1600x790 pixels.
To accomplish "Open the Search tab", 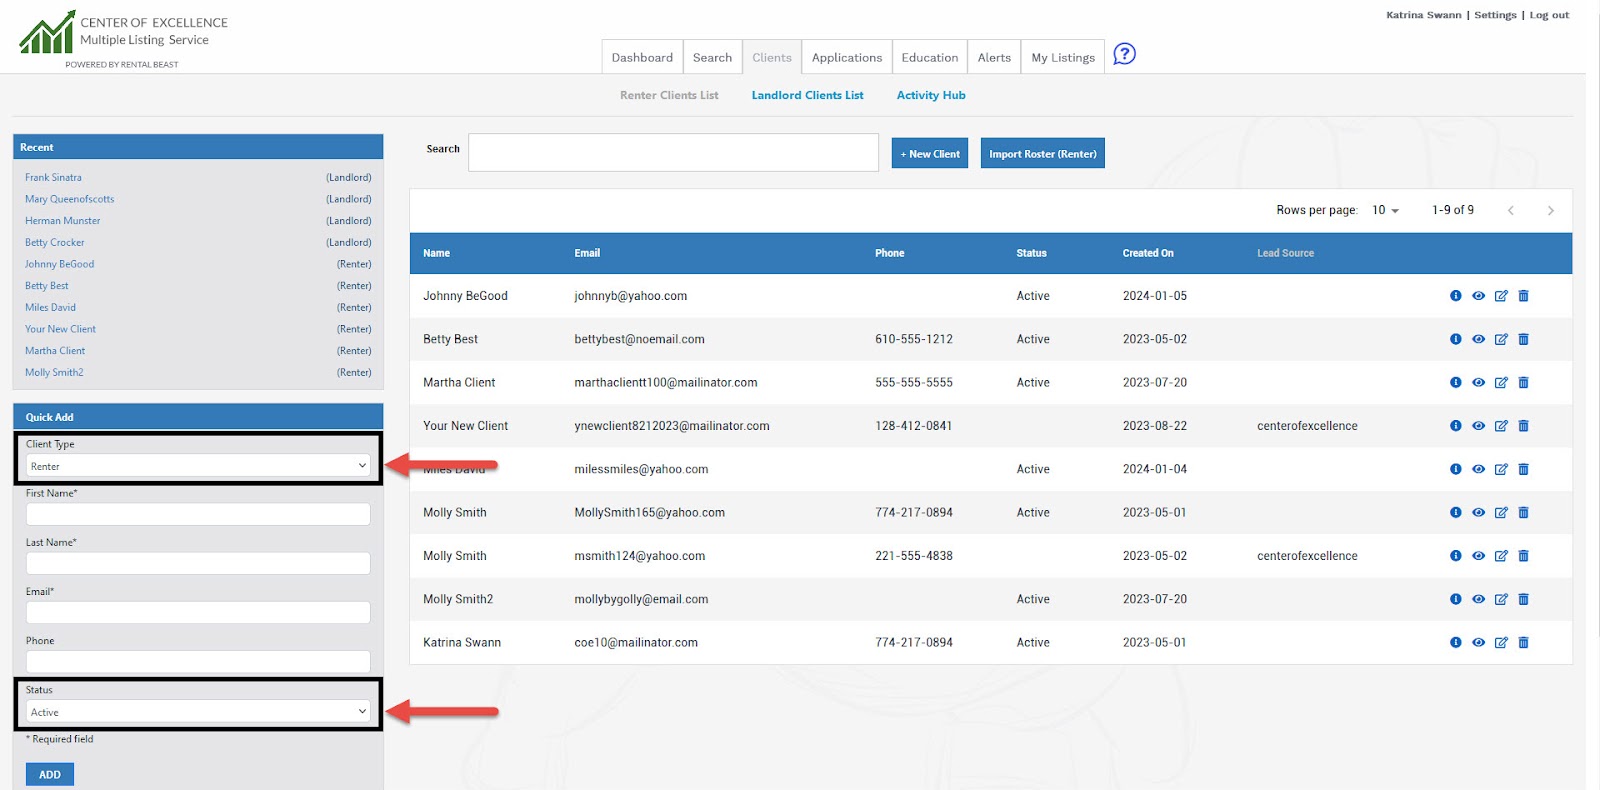I will pos(713,57).
